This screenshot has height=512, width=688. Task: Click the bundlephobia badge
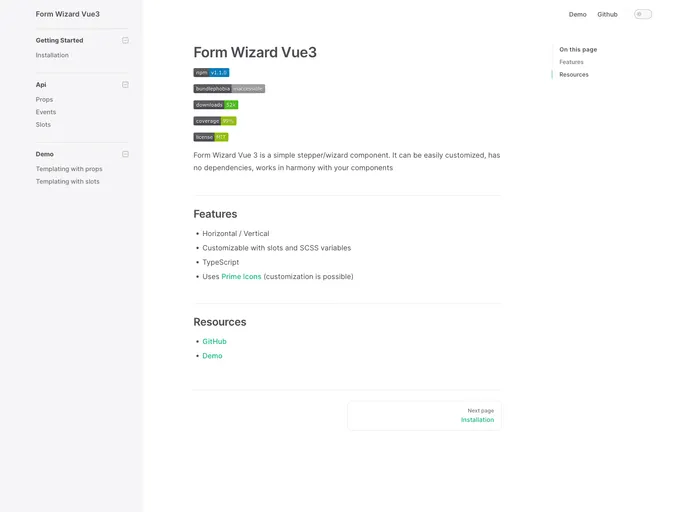[x=229, y=89]
